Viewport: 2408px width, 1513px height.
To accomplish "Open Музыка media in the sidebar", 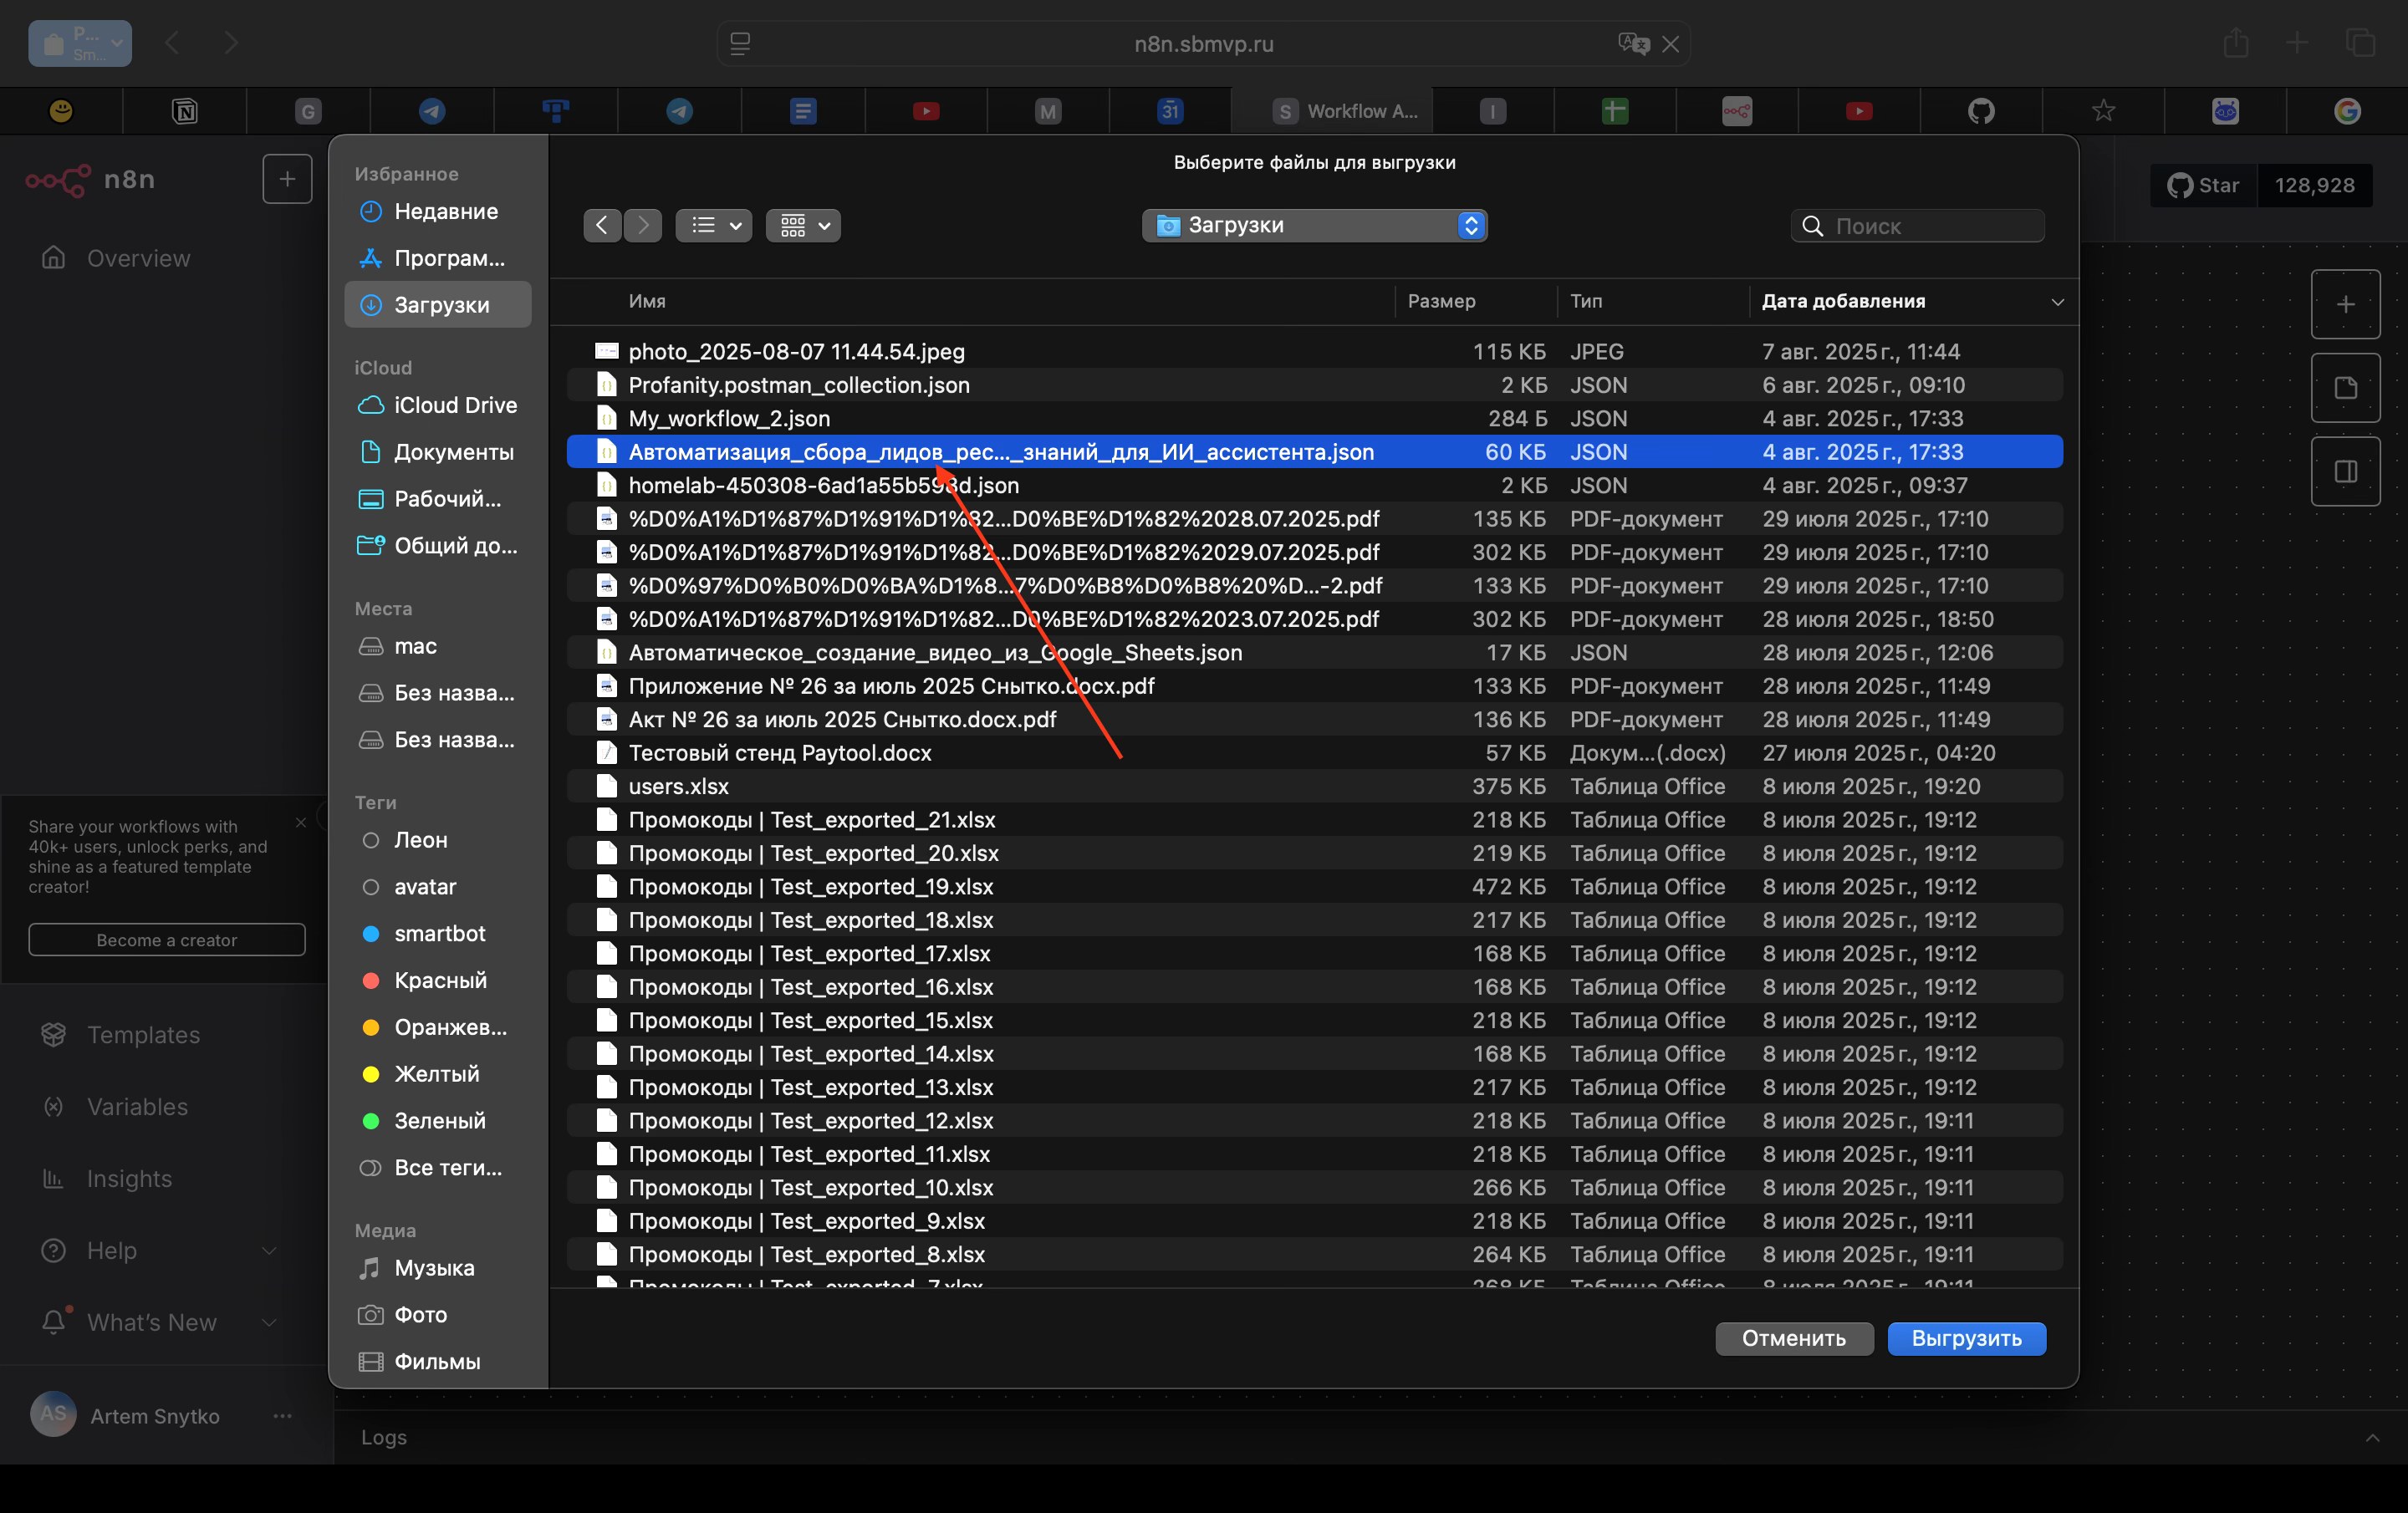I will pos(434,1267).
